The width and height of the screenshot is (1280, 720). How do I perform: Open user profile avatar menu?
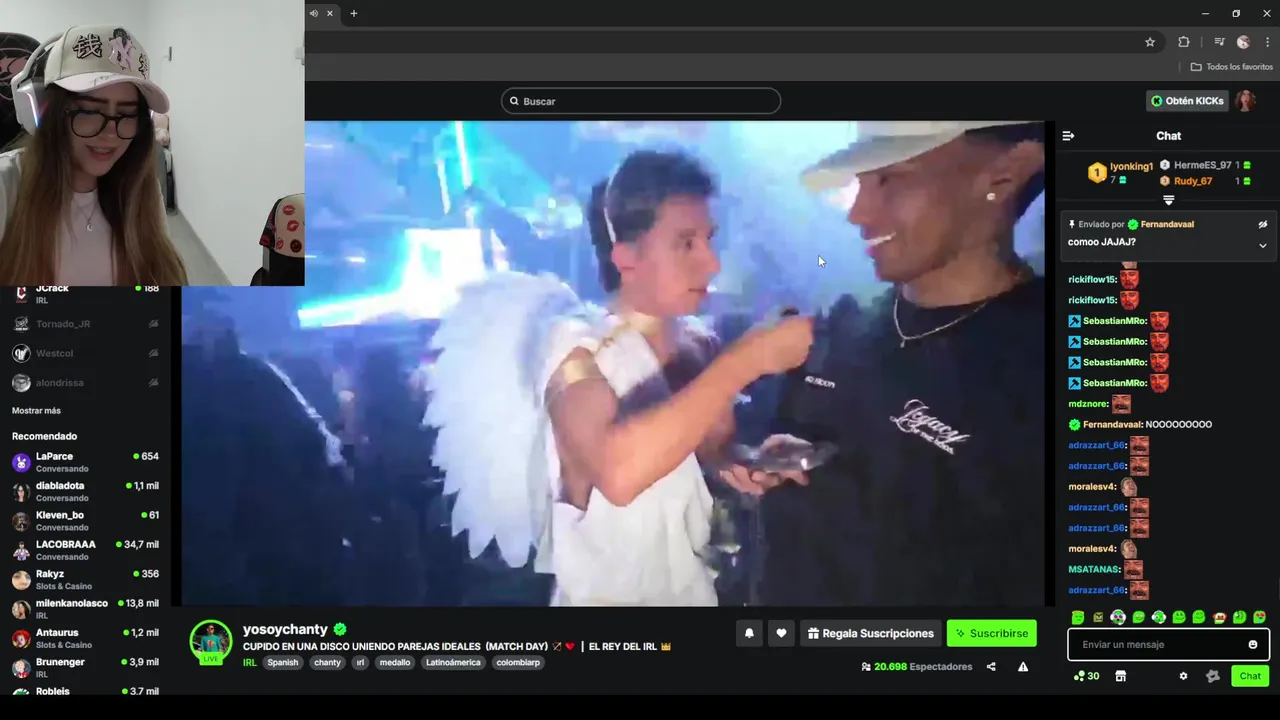(1245, 101)
